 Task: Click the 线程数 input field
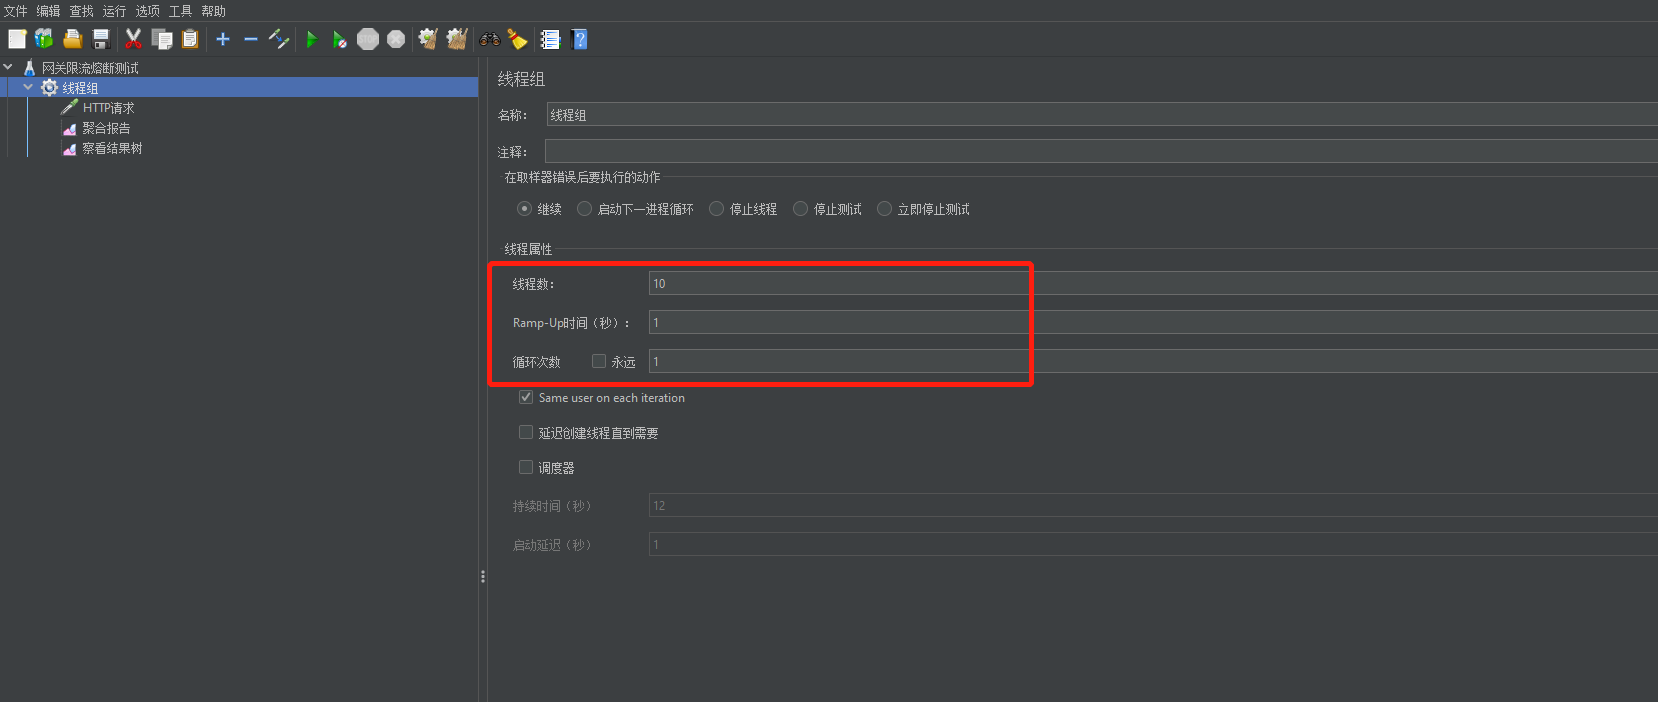pos(1153,283)
